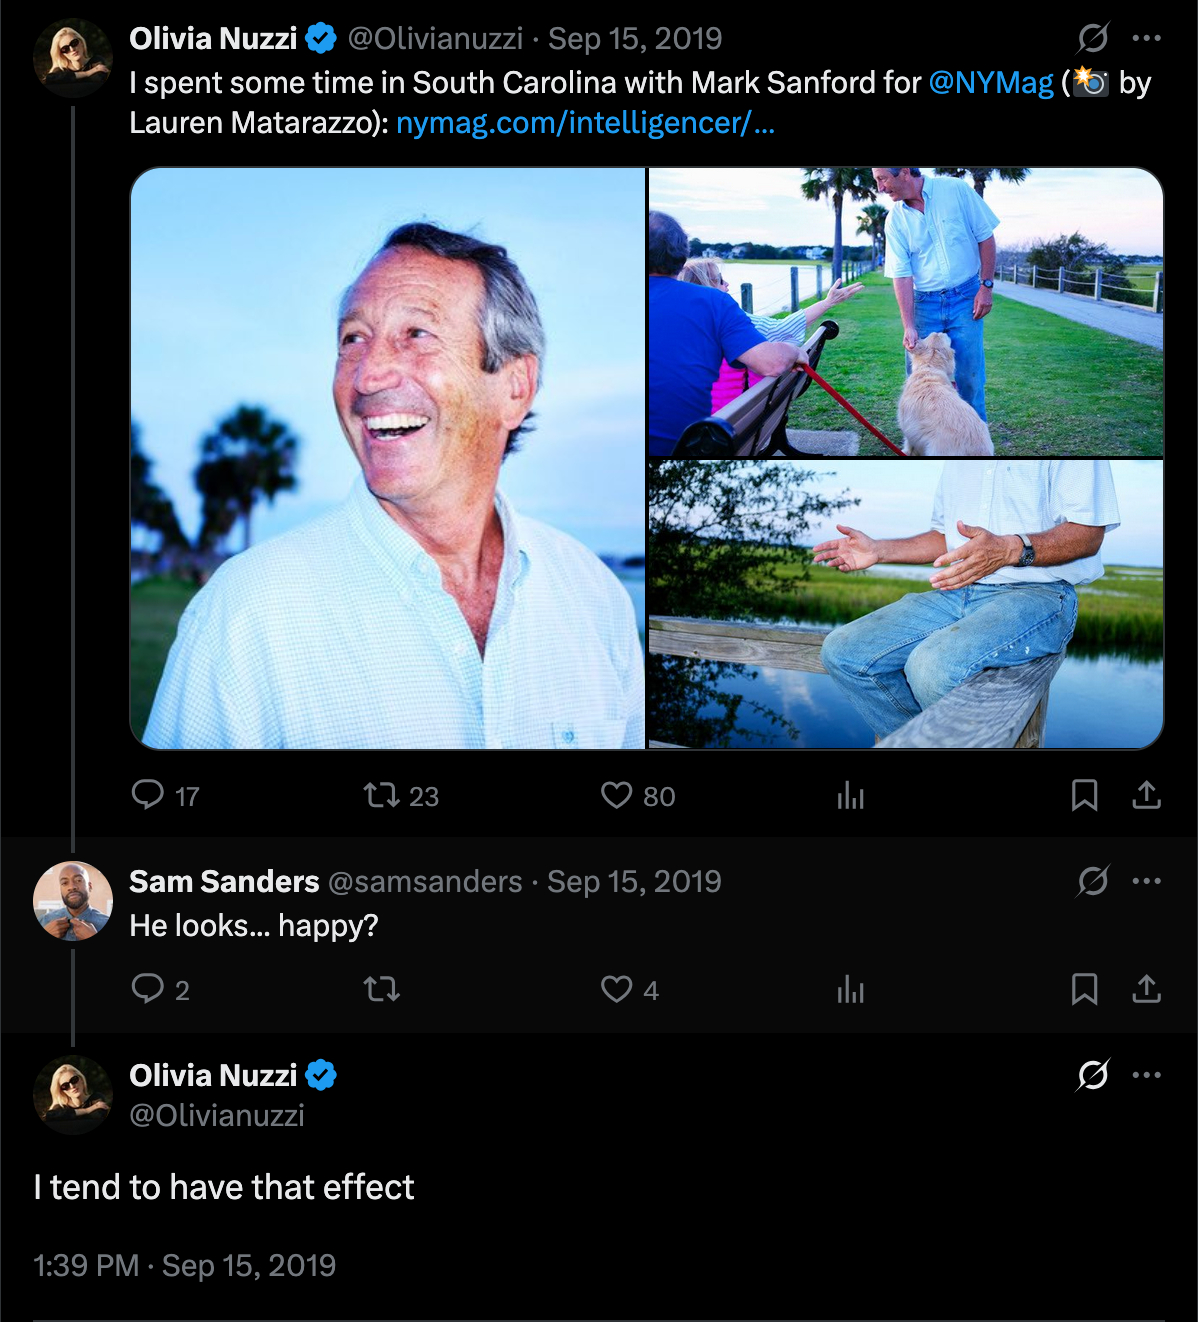The height and width of the screenshot is (1322, 1198).
Task: Retweet the Mark Sanford tweet
Action: click(381, 795)
